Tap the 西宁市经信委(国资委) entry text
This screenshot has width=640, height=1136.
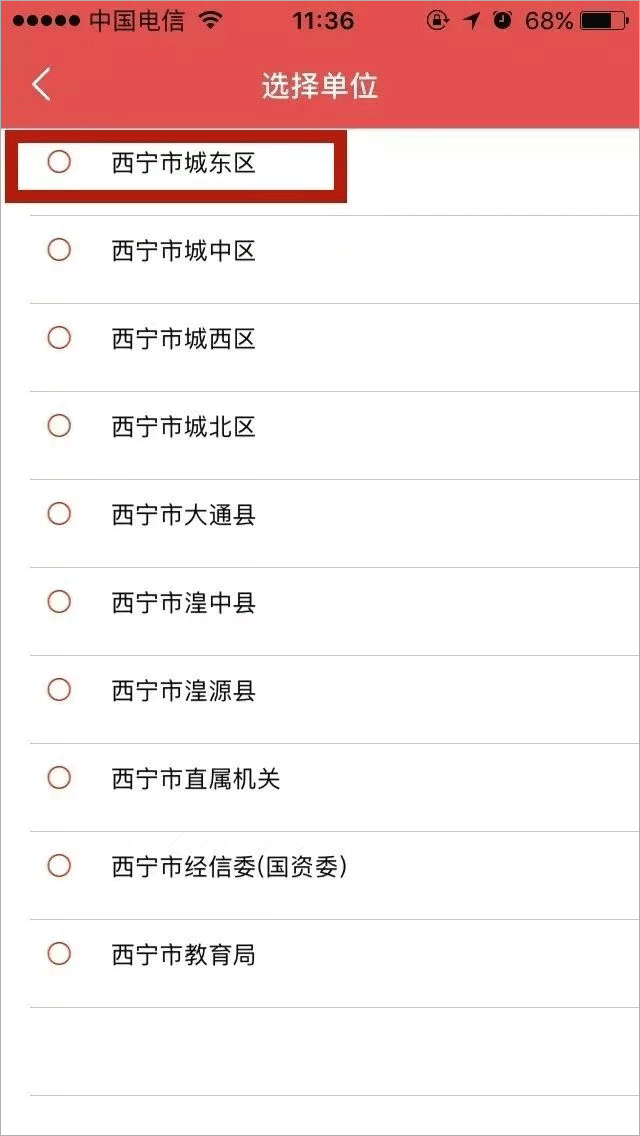[x=229, y=866]
